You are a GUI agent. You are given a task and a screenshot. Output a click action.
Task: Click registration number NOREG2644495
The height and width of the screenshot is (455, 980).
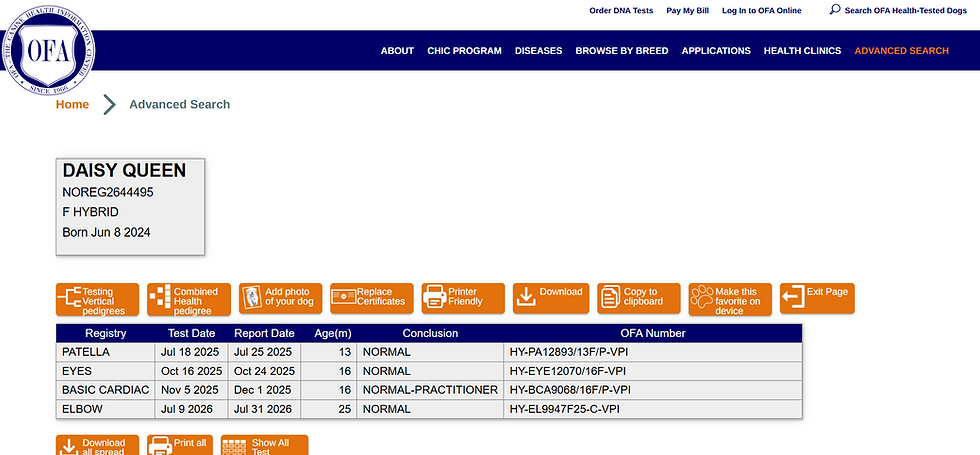[108, 192]
